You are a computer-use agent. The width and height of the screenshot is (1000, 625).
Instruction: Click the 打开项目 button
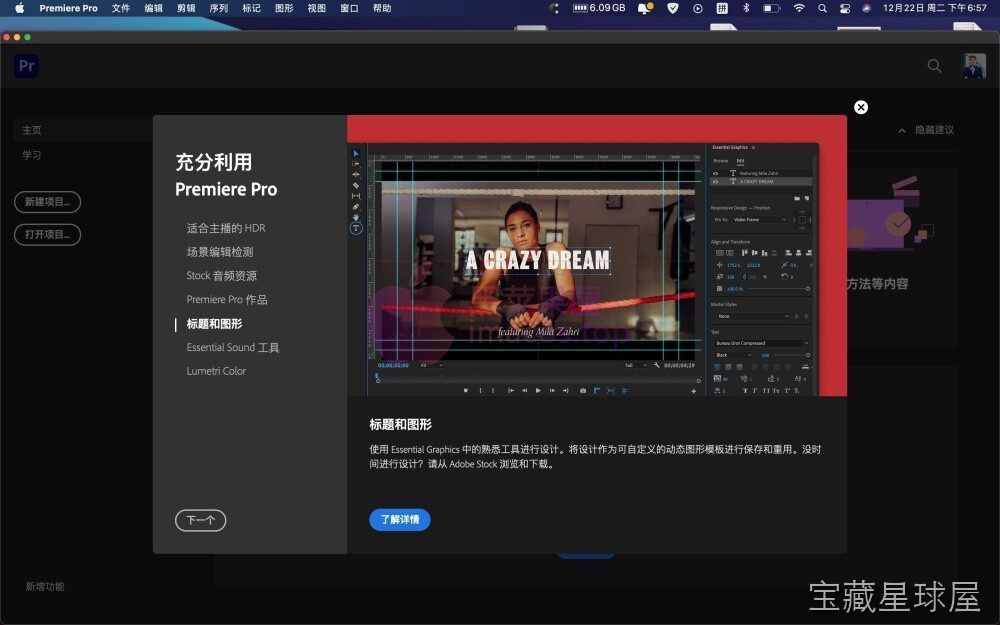(47, 234)
